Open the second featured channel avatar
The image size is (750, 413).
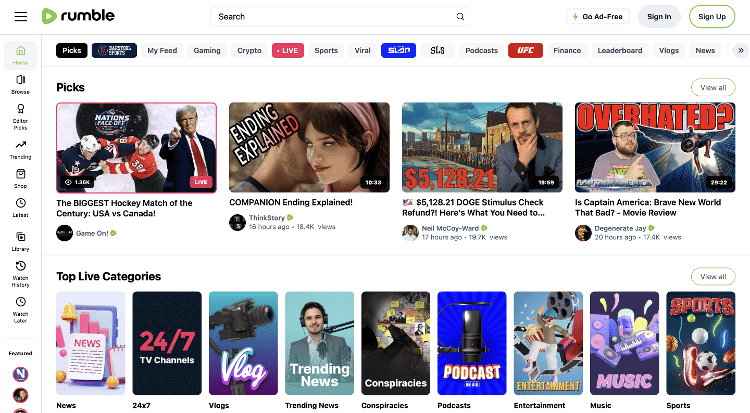20,395
